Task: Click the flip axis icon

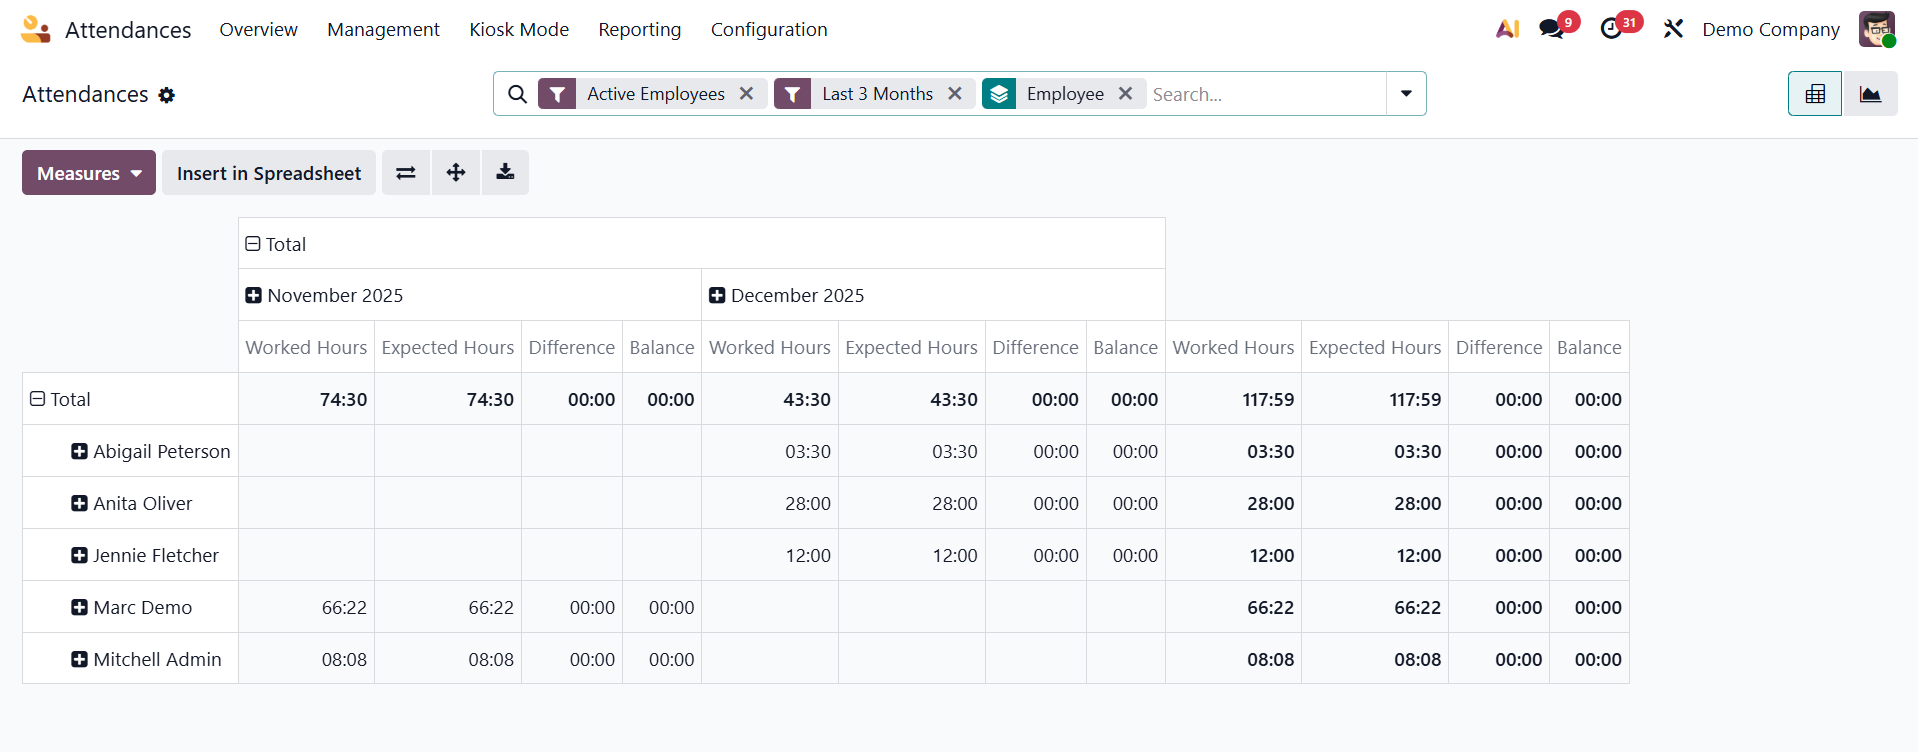Action: pyautogui.click(x=405, y=173)
